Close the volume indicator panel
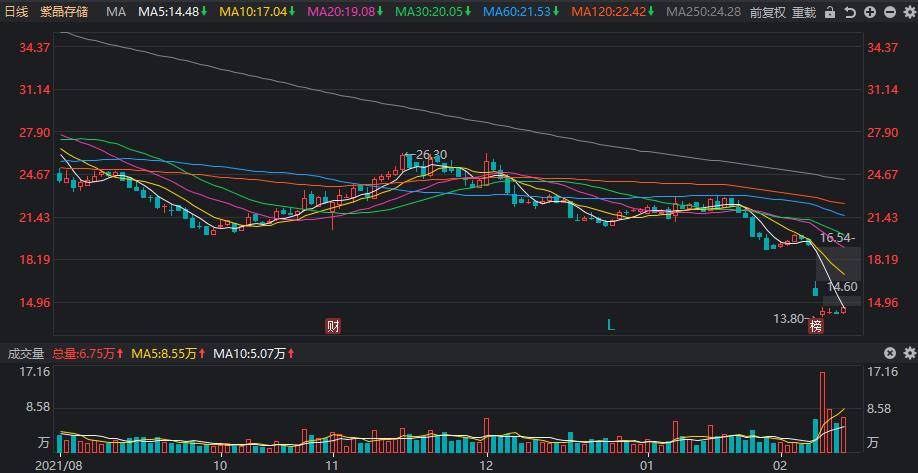This screenshot has height=473, width=918. click(x=890, y=353)
